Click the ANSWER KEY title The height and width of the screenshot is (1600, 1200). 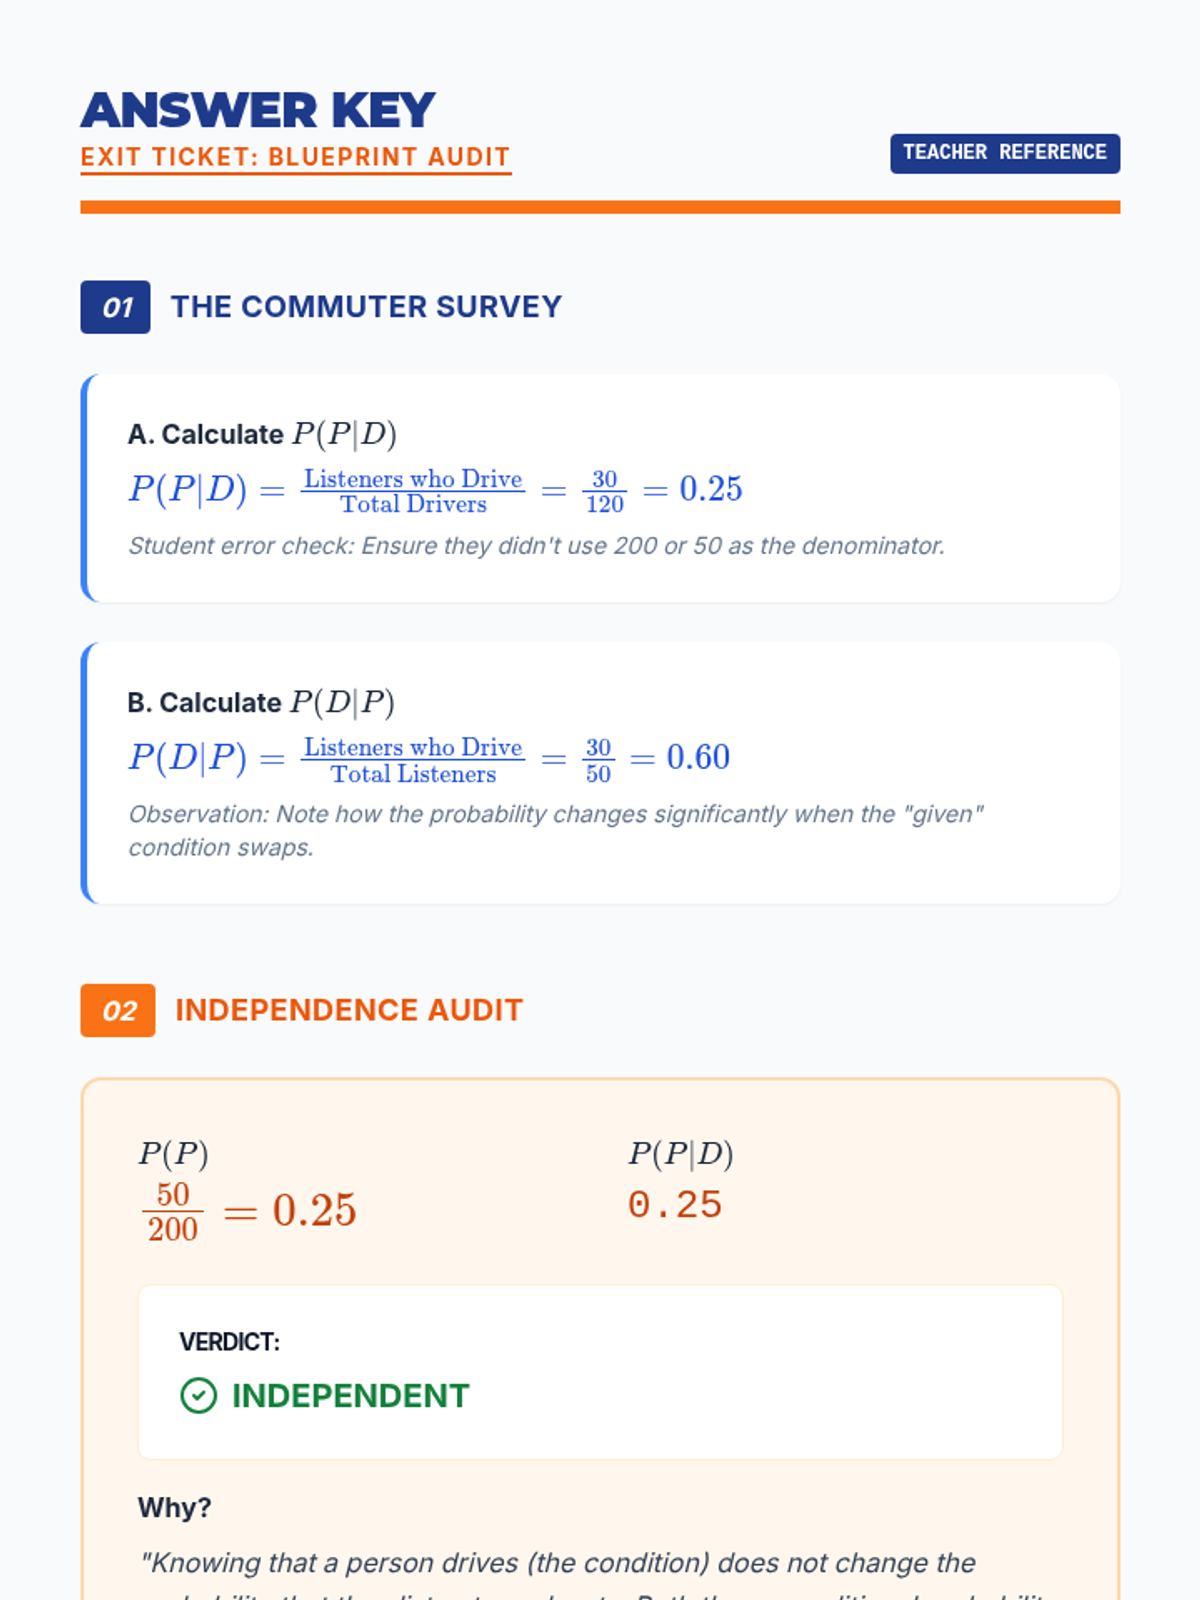pos(258,110)
